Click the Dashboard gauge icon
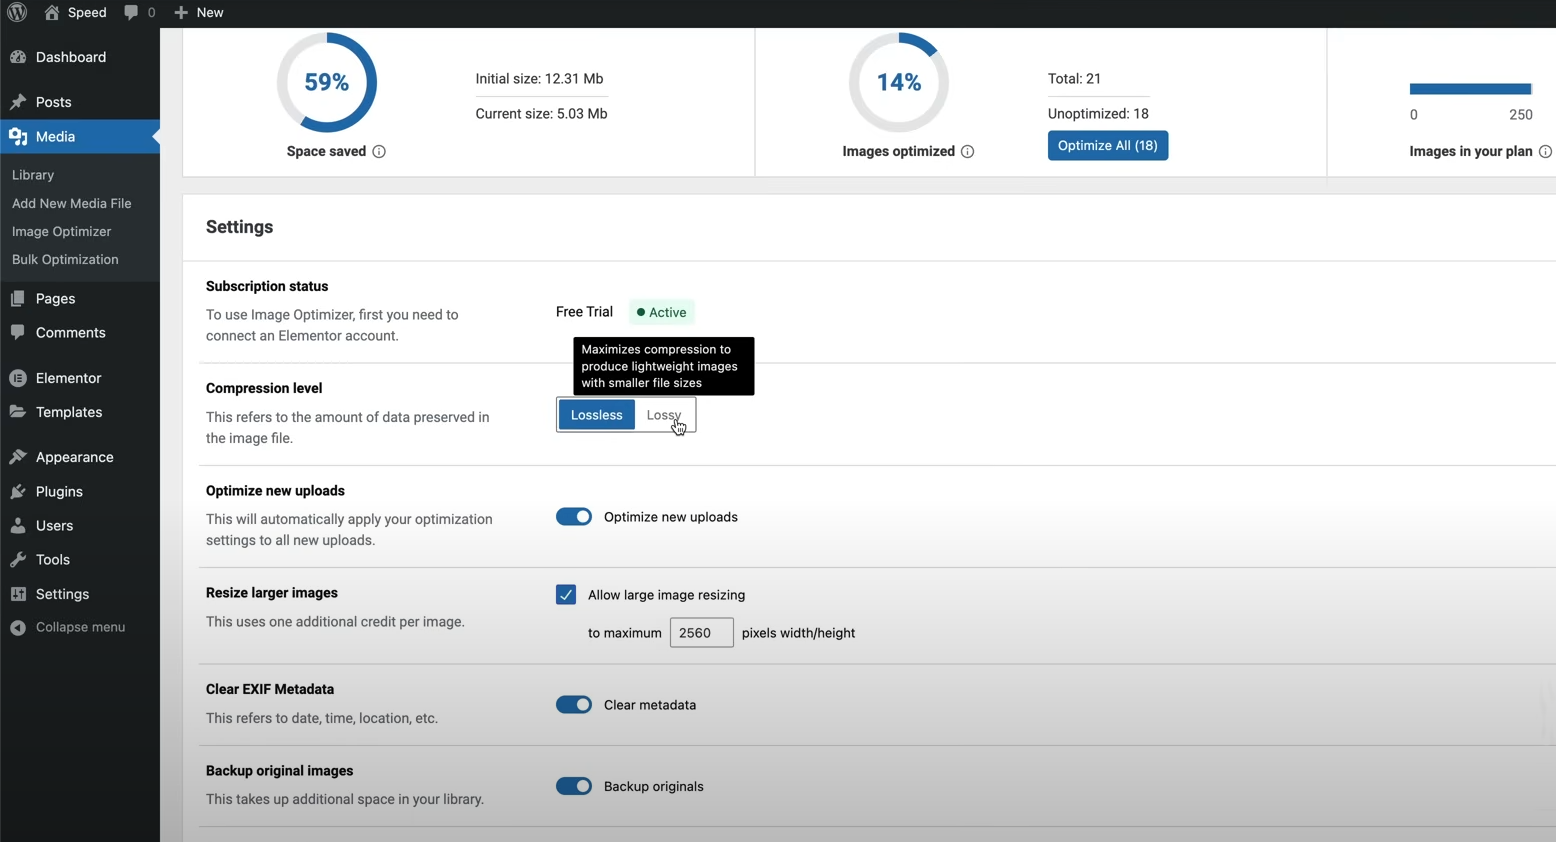The height and width of the screenshot is (842, 1556). coord(18,57)
